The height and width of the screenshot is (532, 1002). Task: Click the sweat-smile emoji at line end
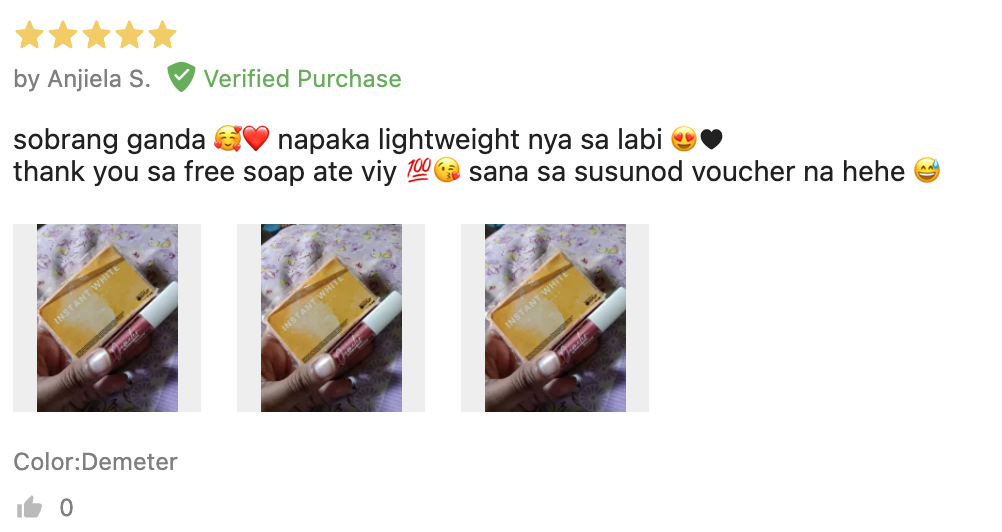click(x=927, y=171)
